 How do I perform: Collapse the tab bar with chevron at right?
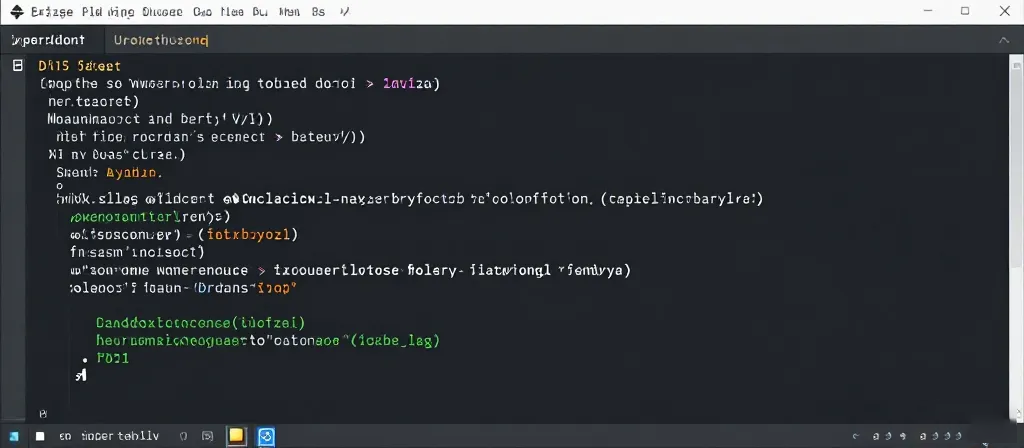[x=1004, y=41]
